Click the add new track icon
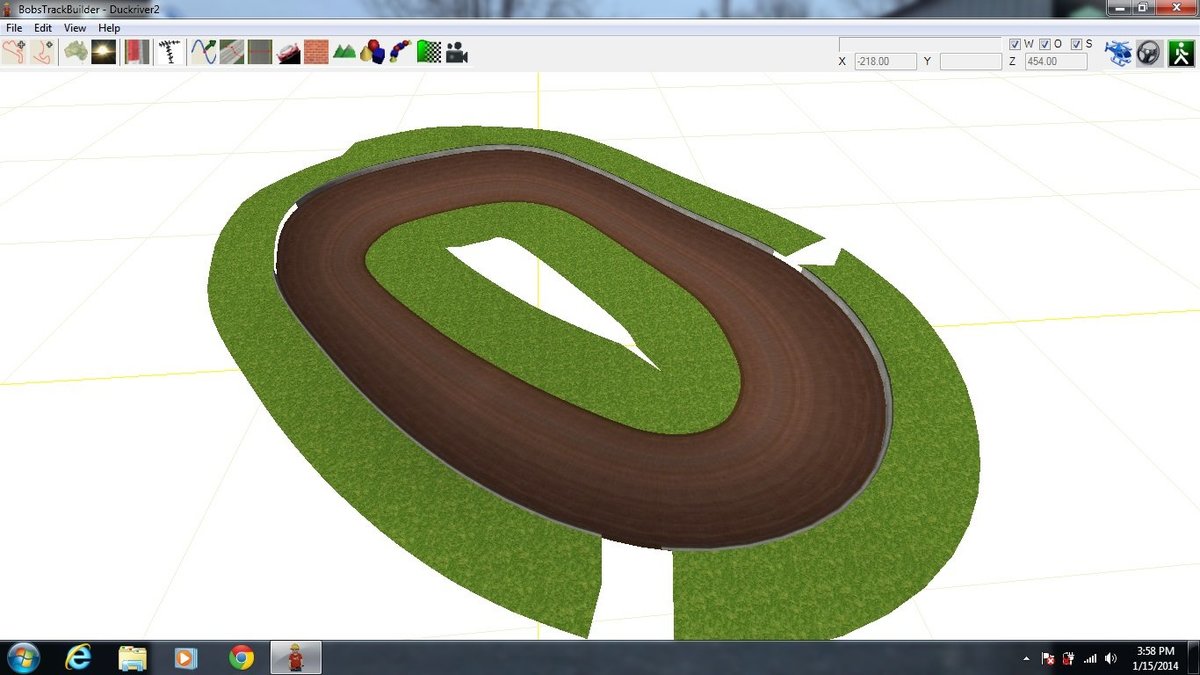 [x=14, y=51]
